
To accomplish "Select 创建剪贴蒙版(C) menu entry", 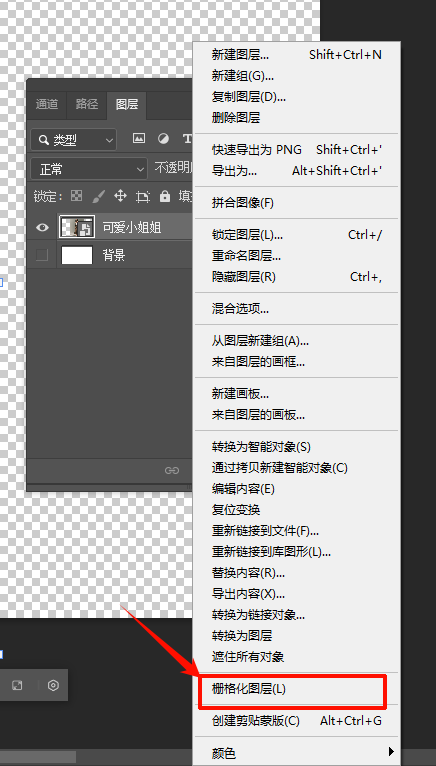I will 297,721.
